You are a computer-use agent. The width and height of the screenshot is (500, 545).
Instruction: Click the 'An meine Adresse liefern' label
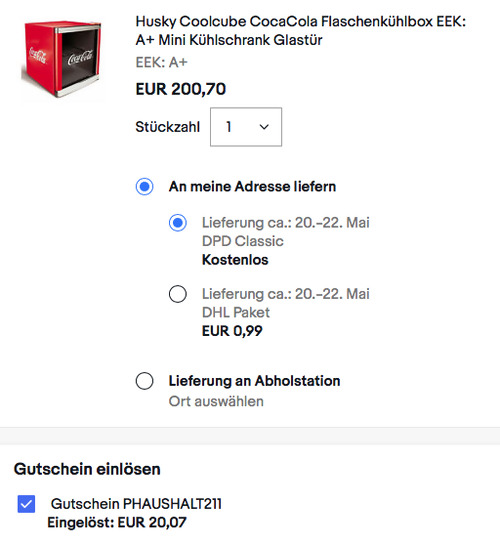pos(252,187)
